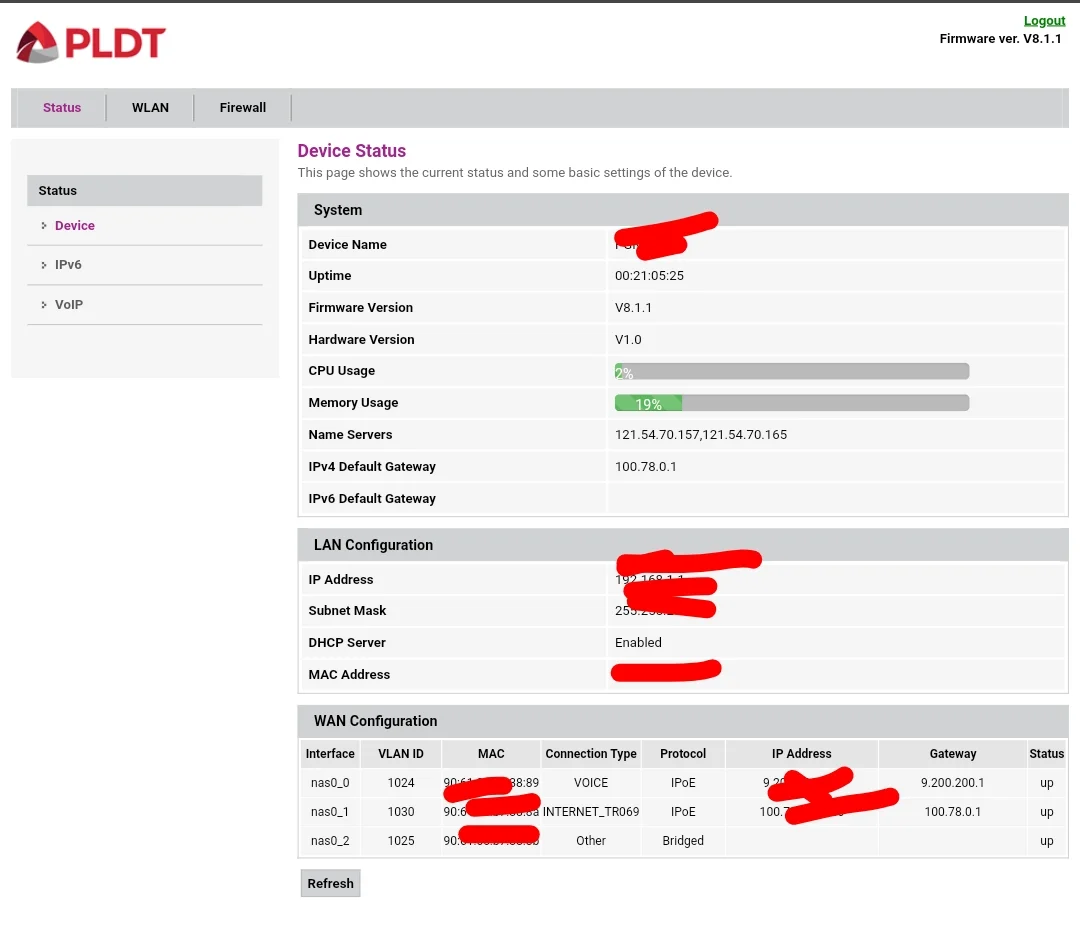Click the WAN Configuration section header
1080x932 pixels.
point(683,721)
